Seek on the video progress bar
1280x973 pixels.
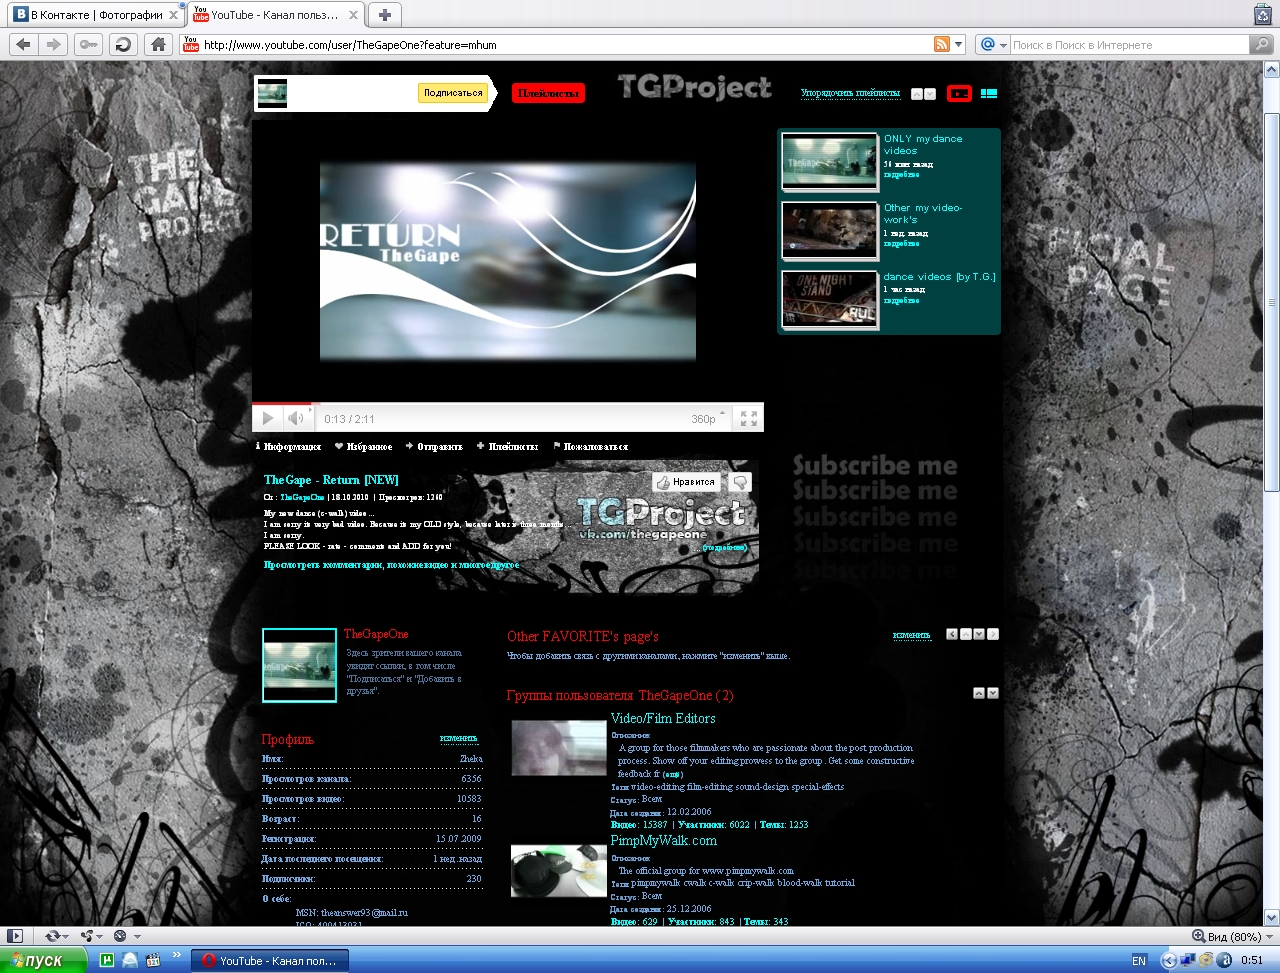point(507,404)
